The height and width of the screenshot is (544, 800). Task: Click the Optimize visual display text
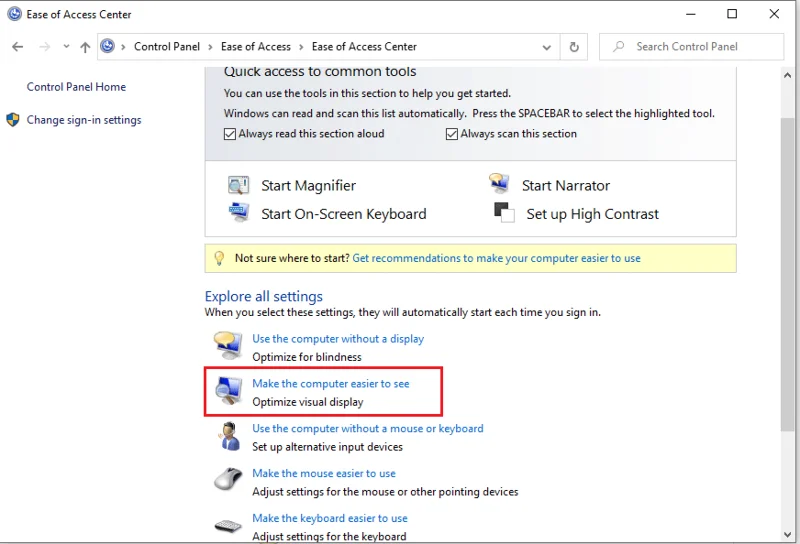click(308, 402)
